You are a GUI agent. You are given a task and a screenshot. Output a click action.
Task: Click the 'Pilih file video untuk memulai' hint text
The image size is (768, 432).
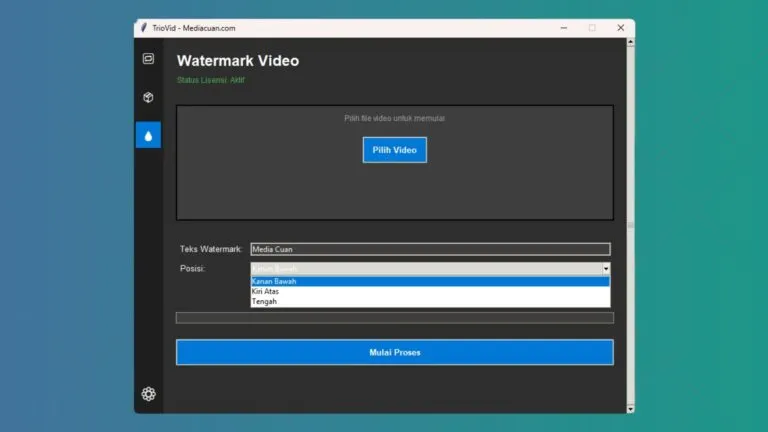pos(394,118)
